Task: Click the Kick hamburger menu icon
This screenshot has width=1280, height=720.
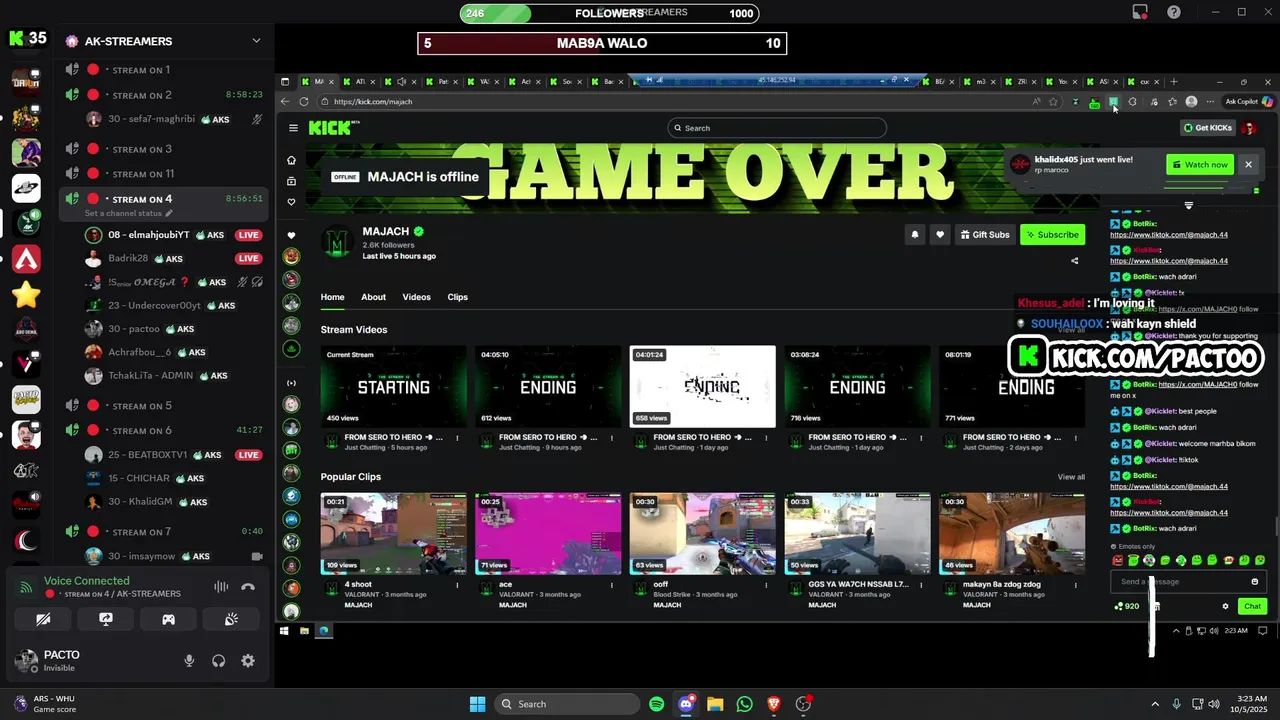Action: click(293, 128)
